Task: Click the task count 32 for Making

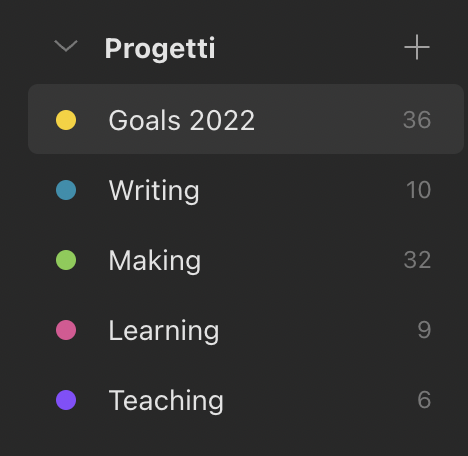Action: [417, 260]
